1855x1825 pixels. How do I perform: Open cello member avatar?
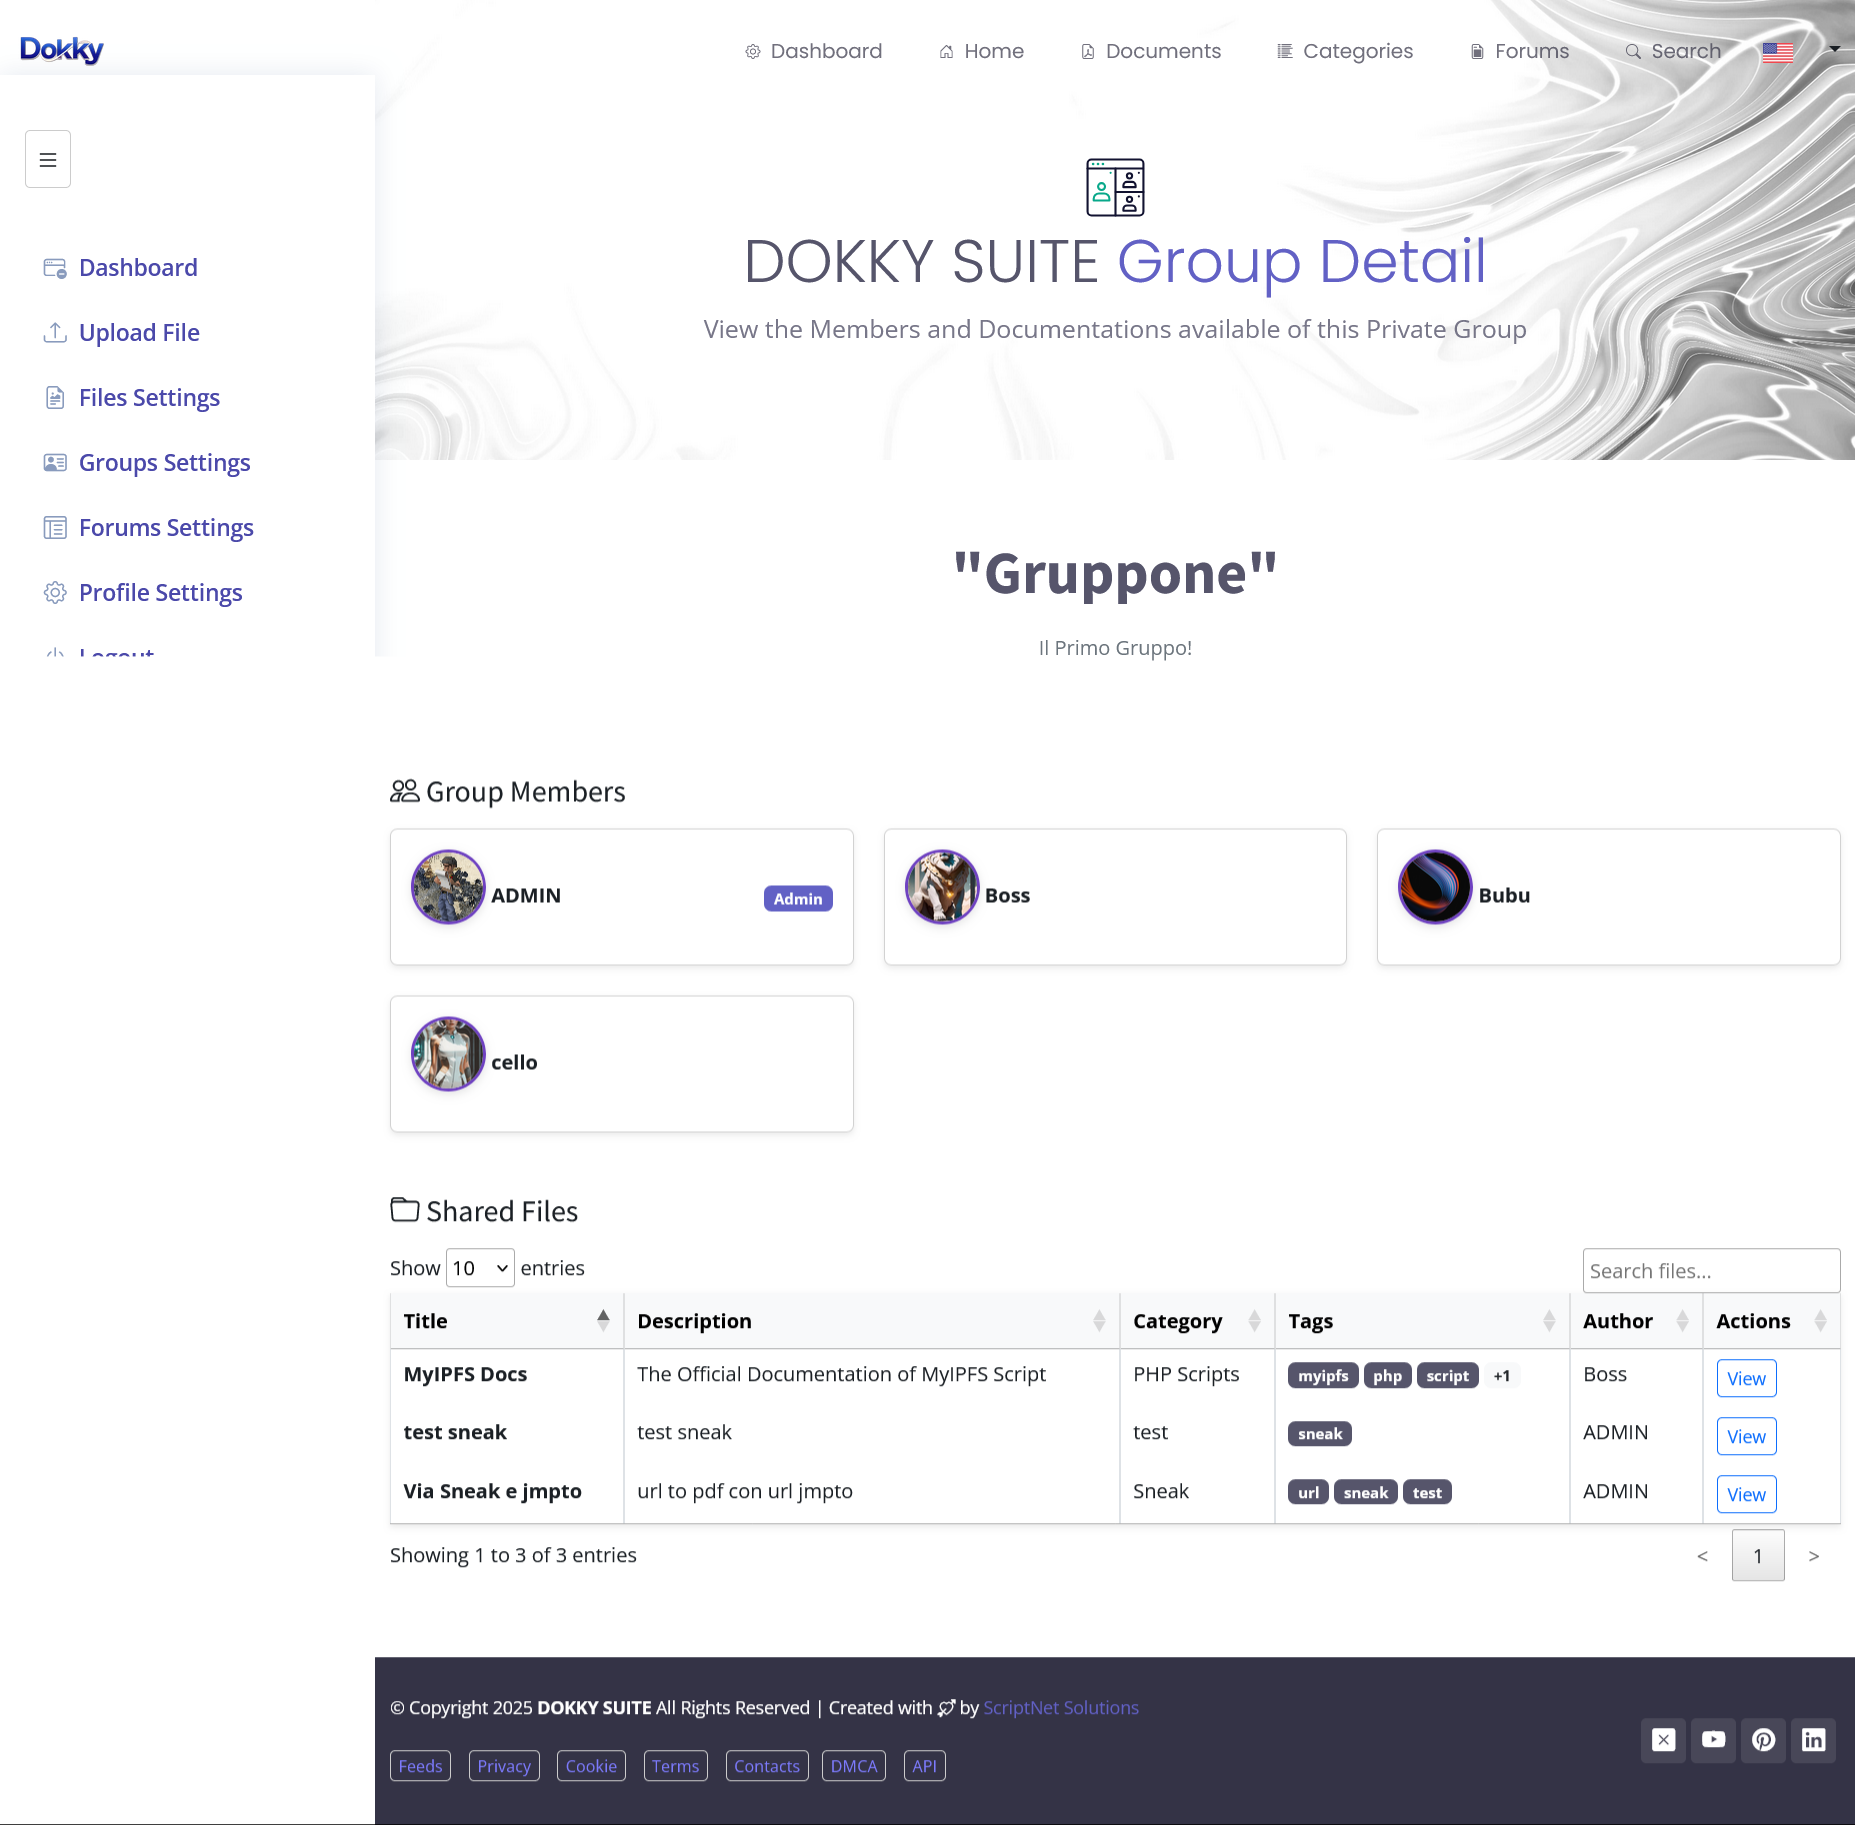448,1054
